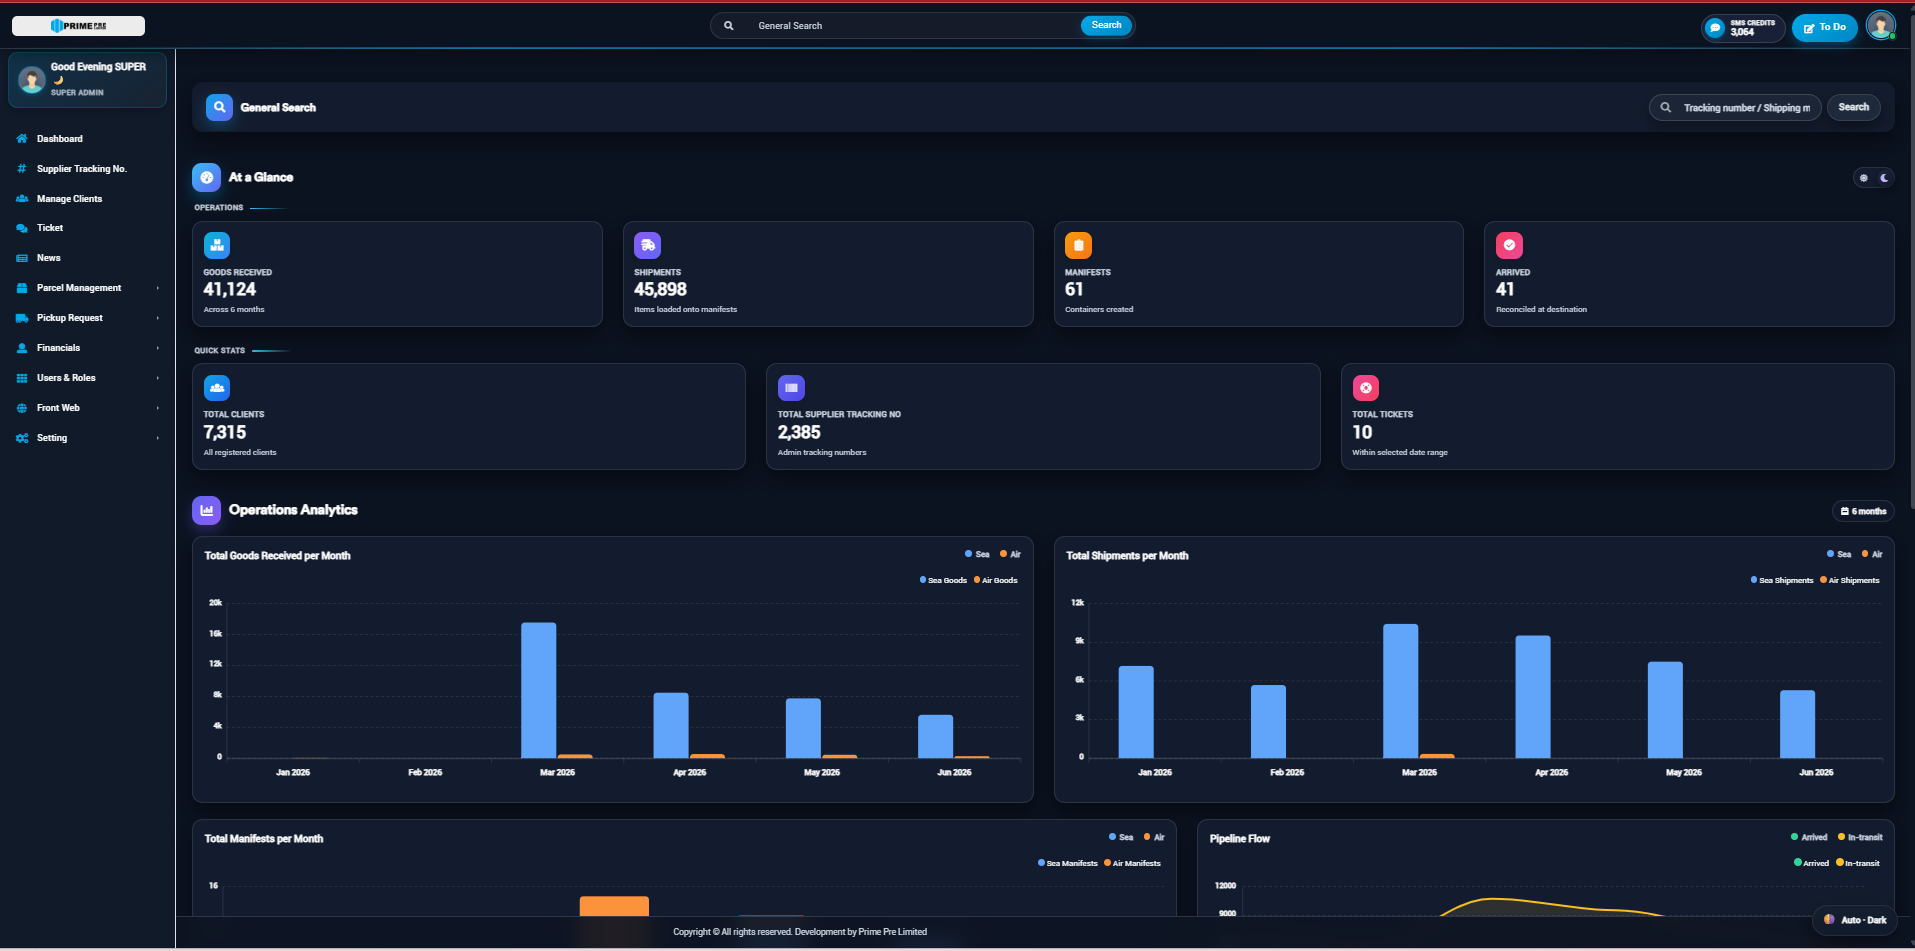Open the Auto - Dark theme selector
This screenshot has width=1915, height=951.
click(x=1854, y=920)
